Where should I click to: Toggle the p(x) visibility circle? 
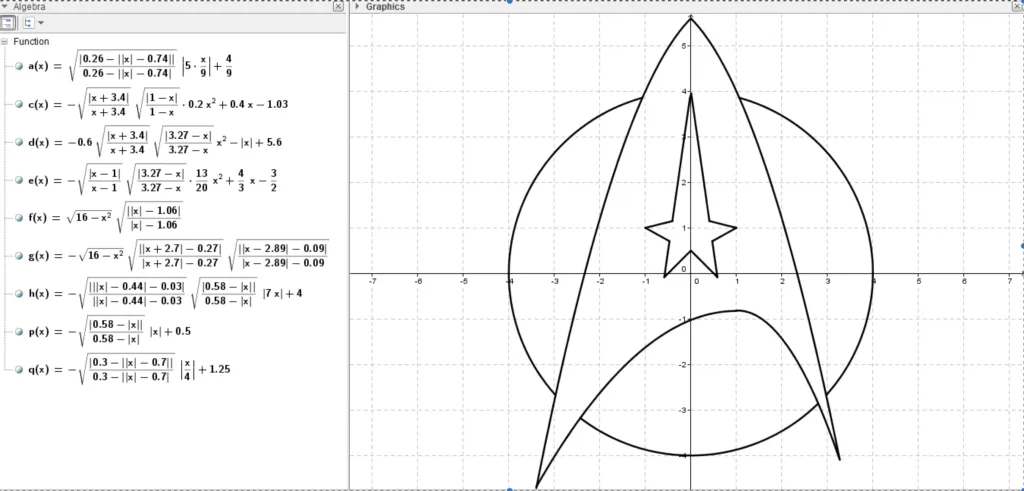coord(19,331)
